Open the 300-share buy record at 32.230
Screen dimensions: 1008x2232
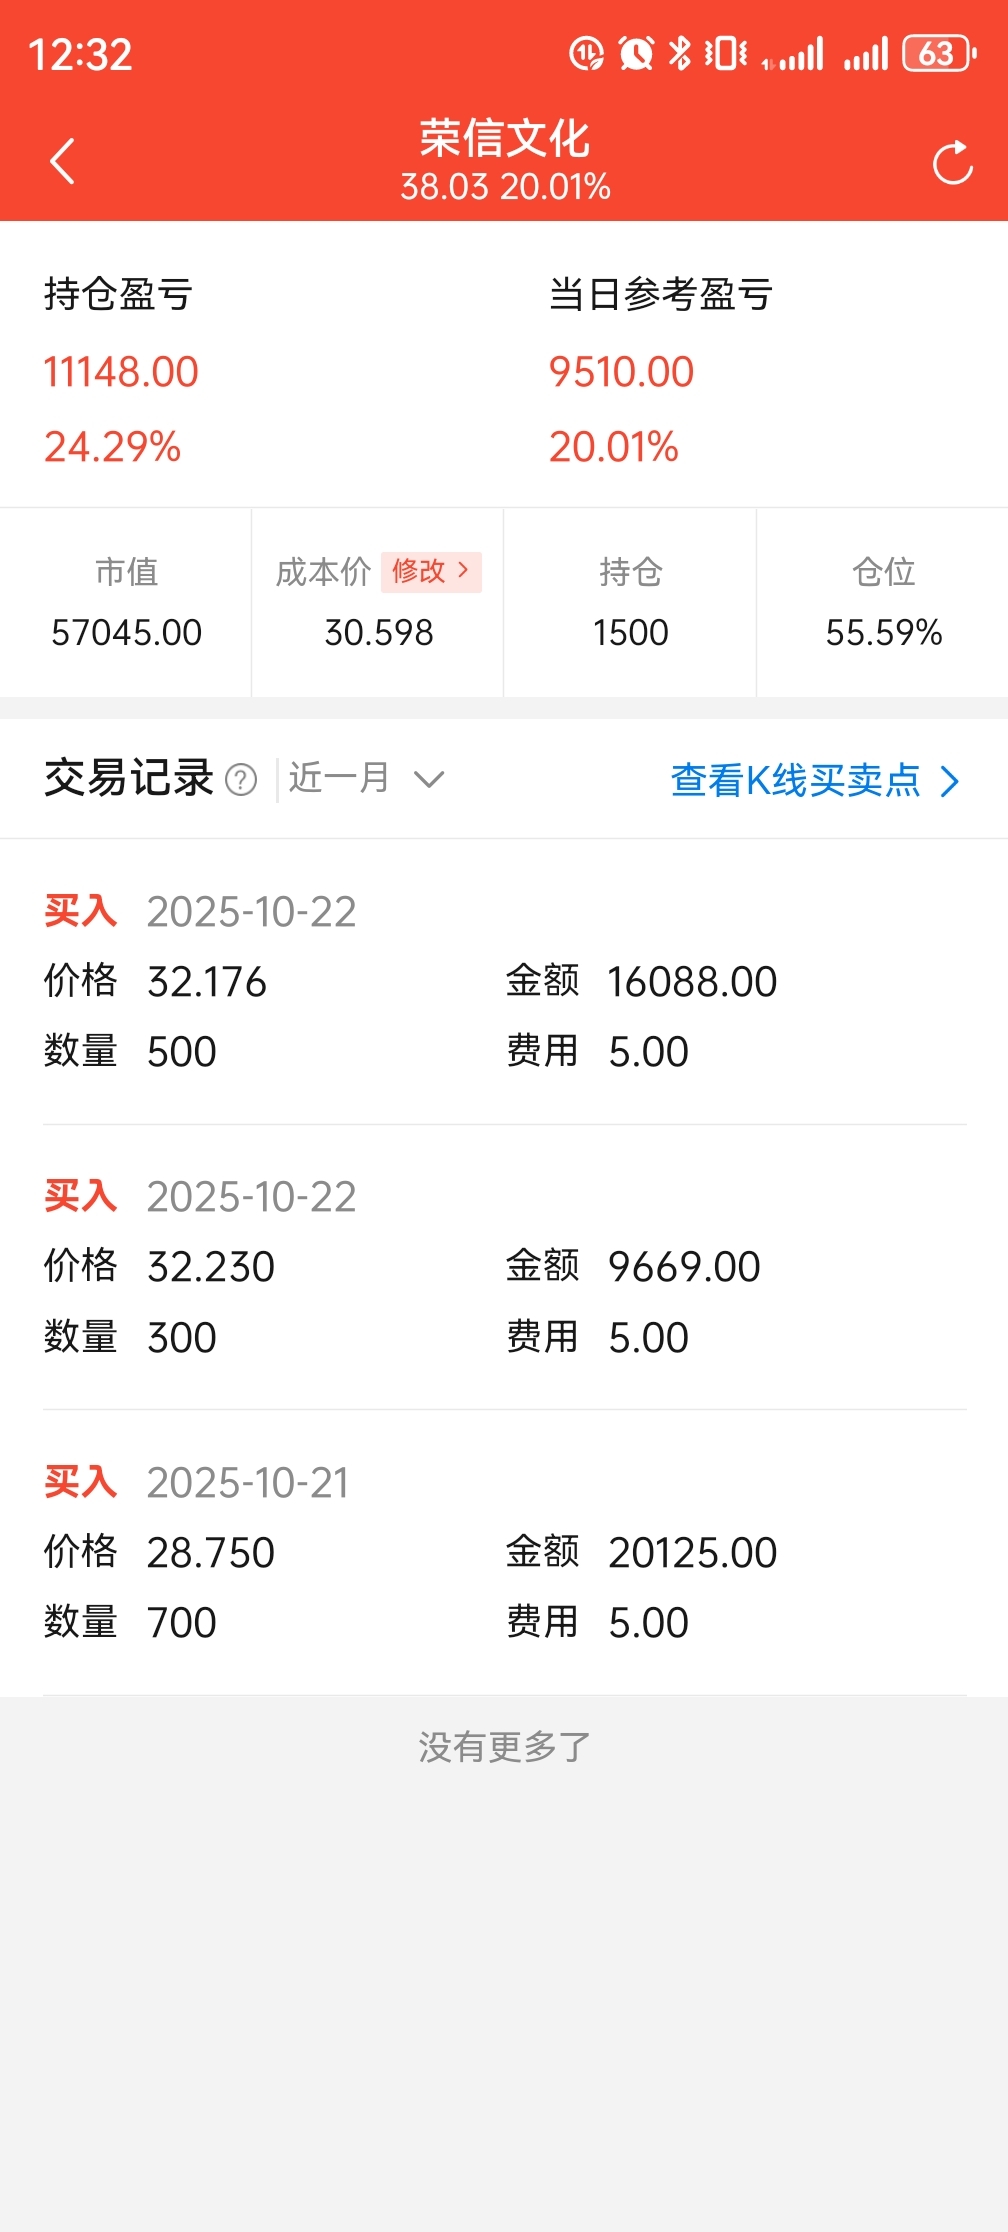tap(504, 1267)
